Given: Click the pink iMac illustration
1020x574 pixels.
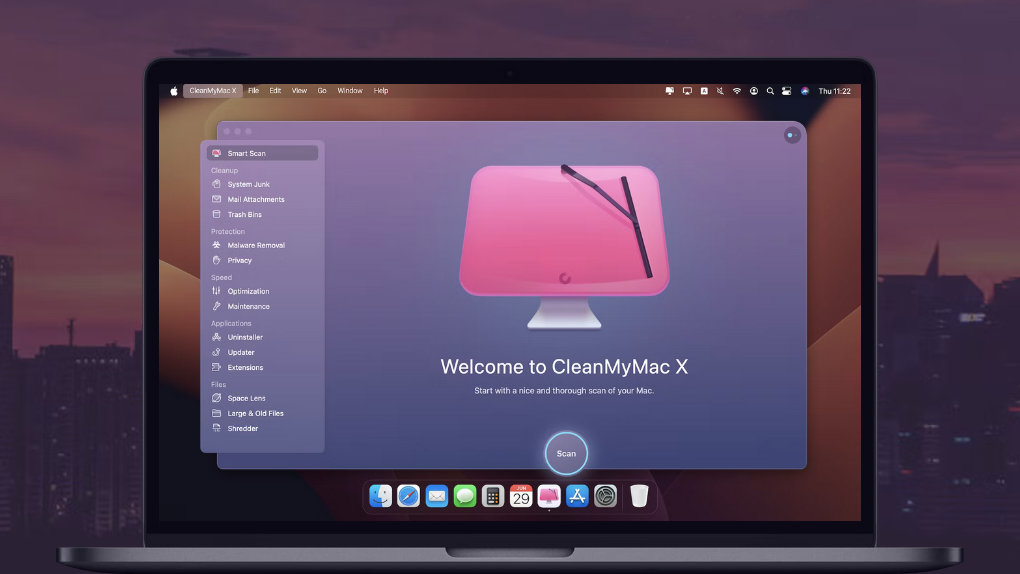Looking at the screenshot, I should point(565,247).
